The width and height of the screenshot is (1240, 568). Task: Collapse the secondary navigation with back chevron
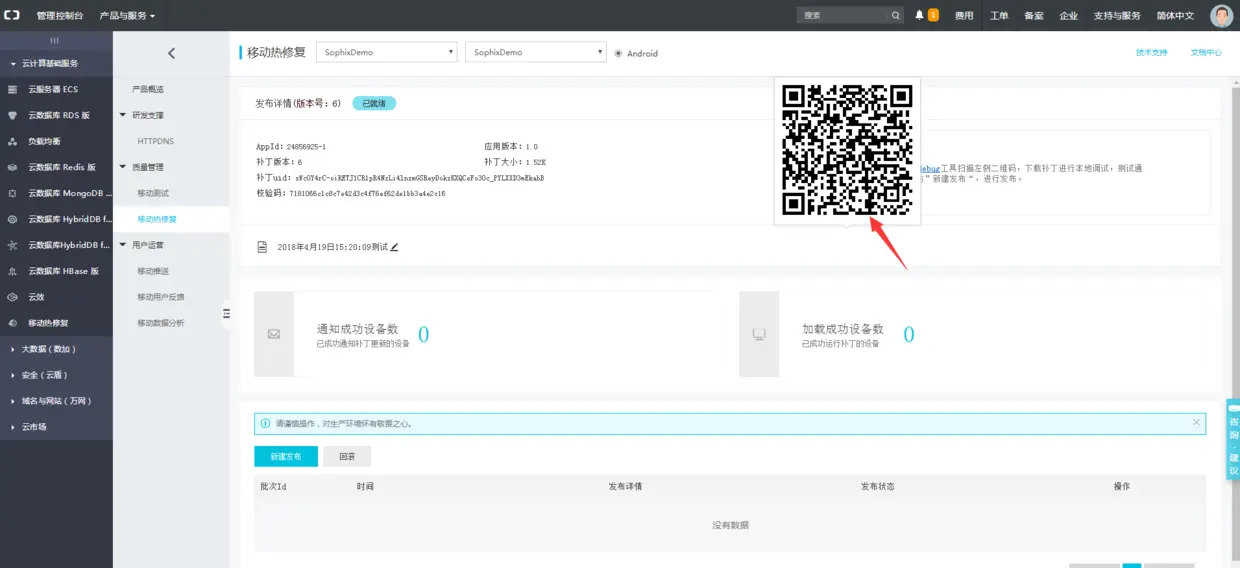[171, 53]
